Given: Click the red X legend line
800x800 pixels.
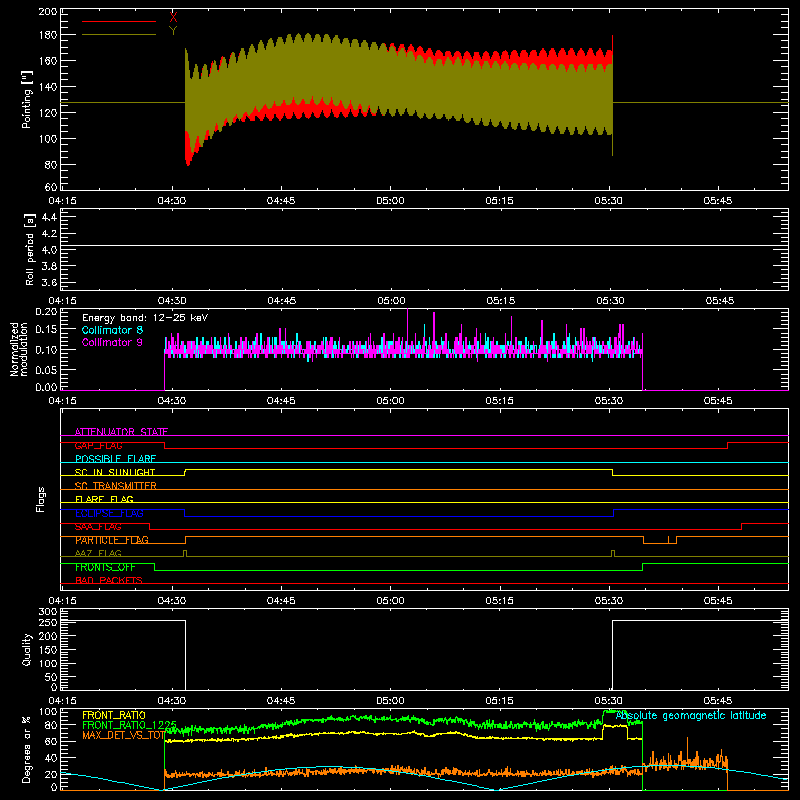Looking at the screenshot, I should (x=119, y=21).
